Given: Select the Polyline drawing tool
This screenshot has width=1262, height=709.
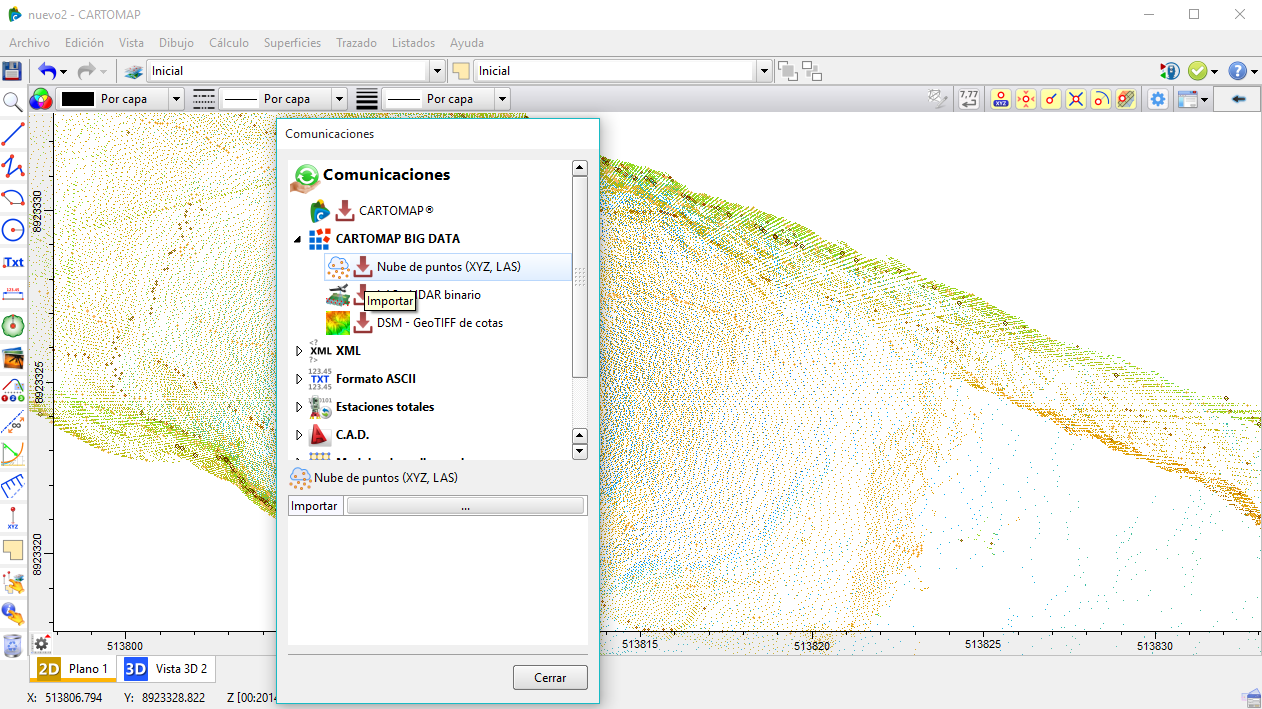Looking at the screenshot, I should (x=13, y=166).
